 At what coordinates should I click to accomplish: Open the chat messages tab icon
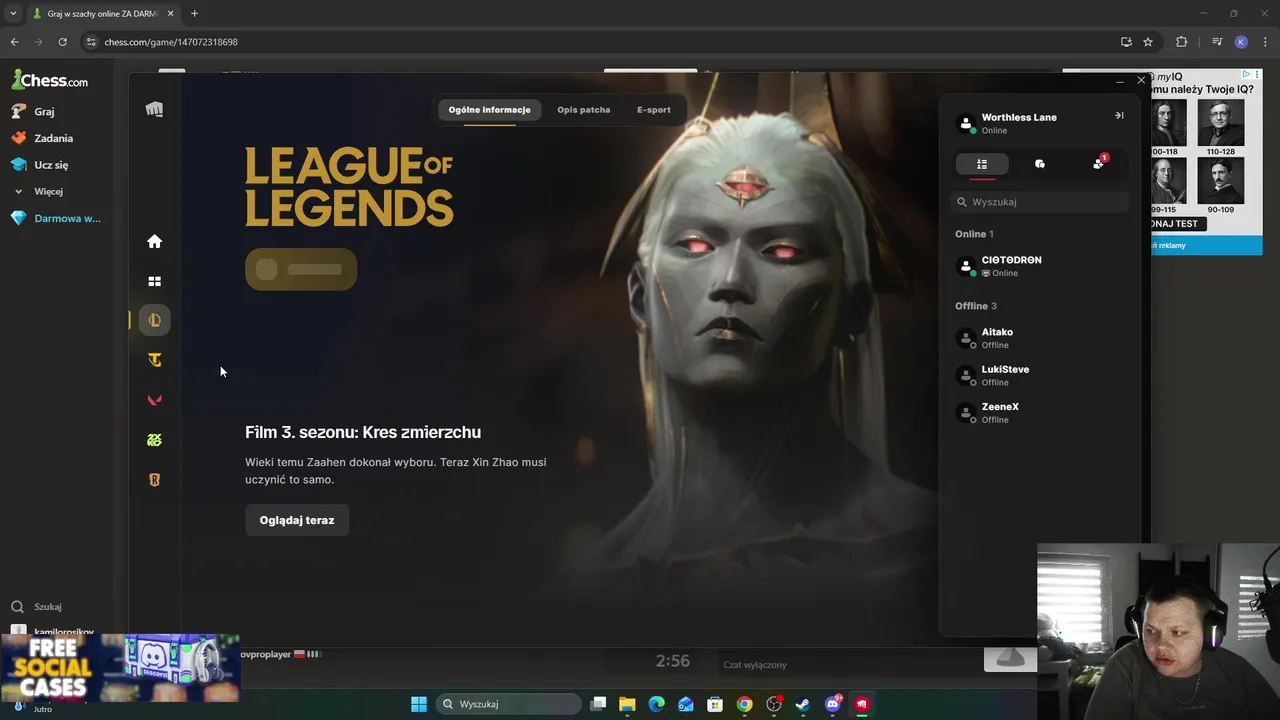[x=1040, y=164]
